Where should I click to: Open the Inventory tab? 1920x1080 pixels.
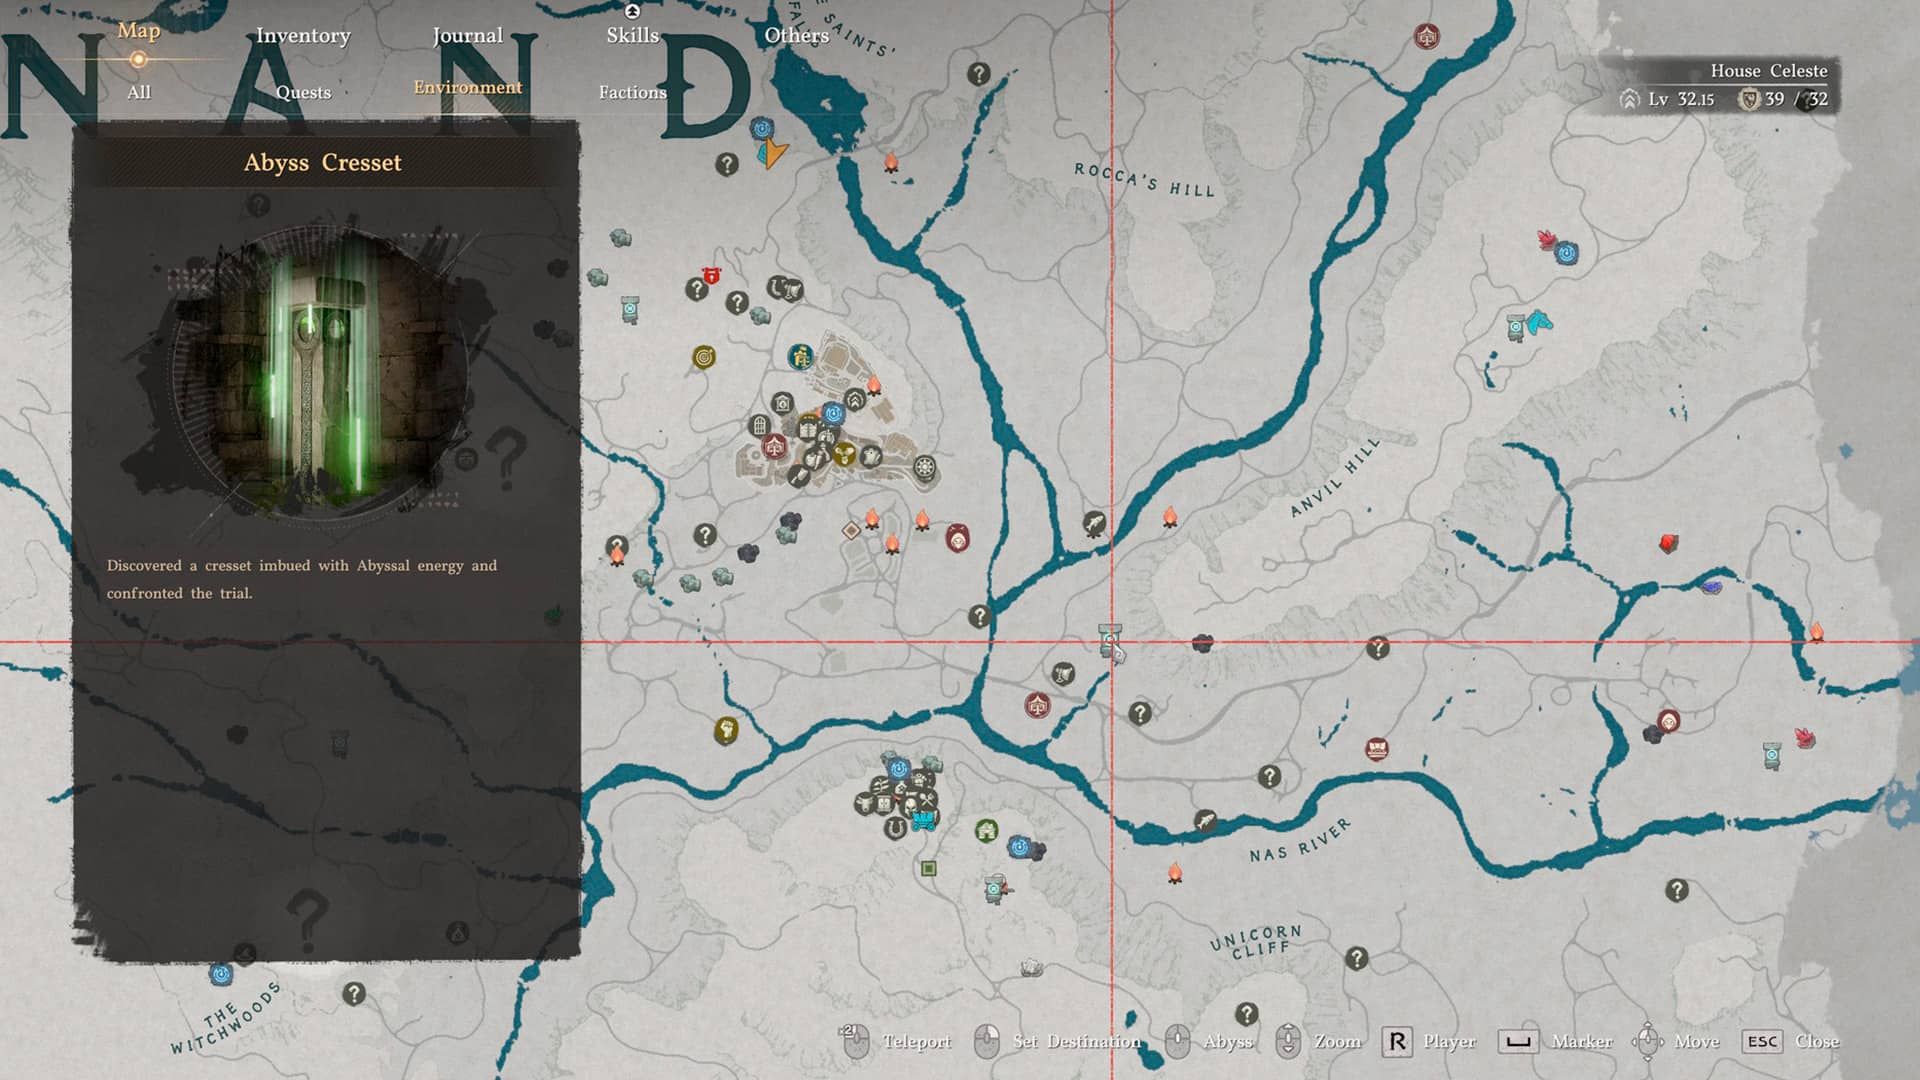[303, 36]
